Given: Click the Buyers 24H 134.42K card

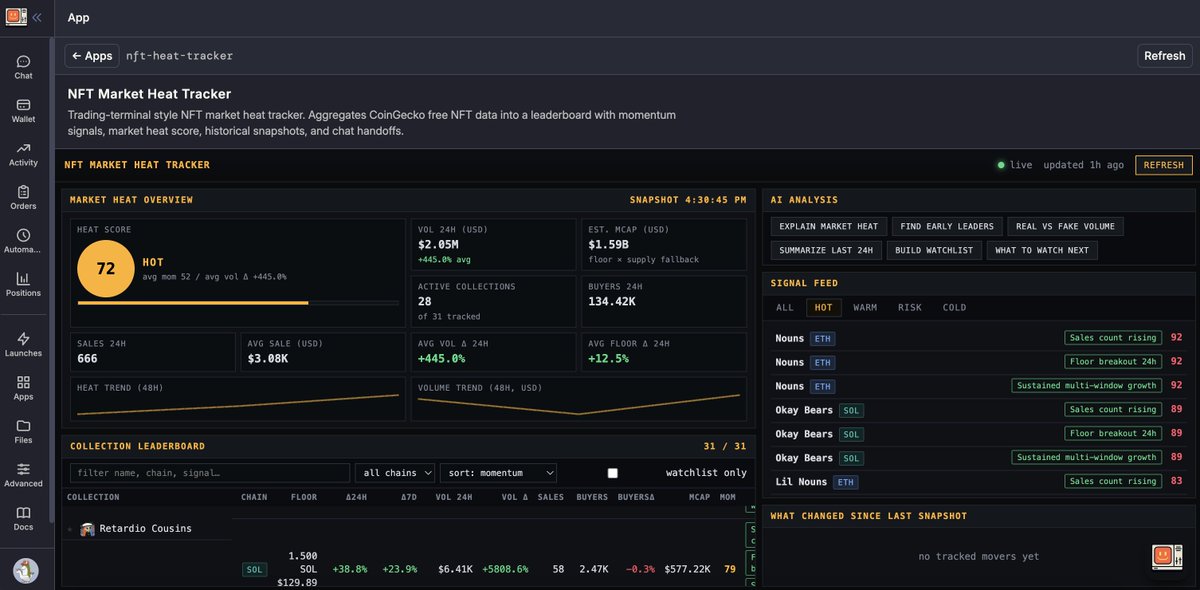Looking at the screenshot, I should [x=664, y=301].
